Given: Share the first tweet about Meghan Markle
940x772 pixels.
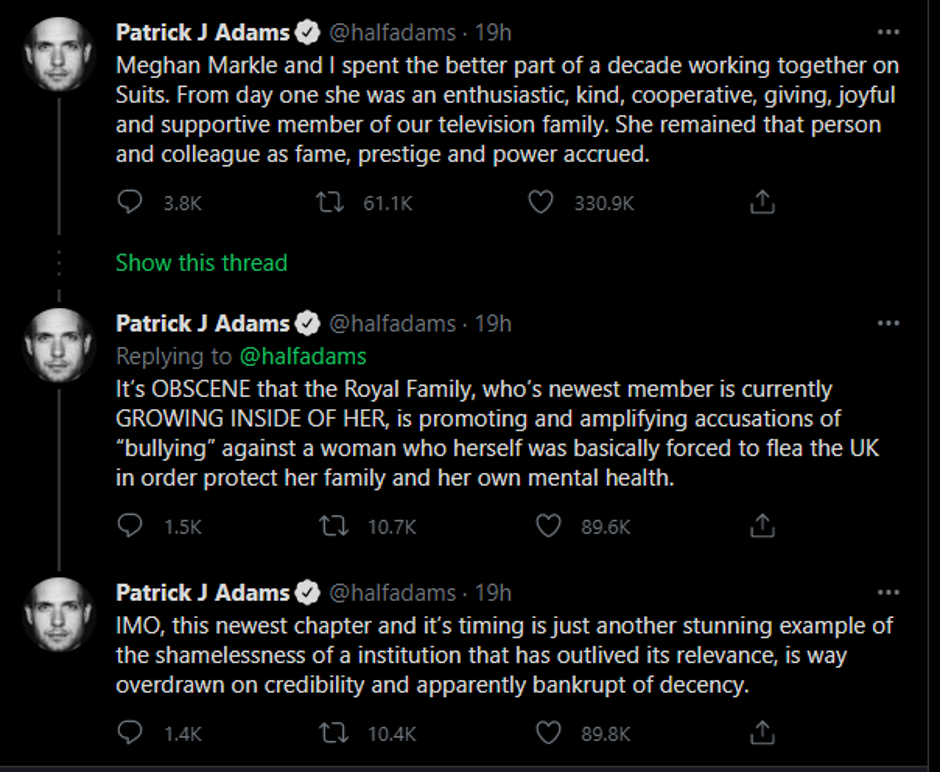Looking at the screenshot, I should (x=762, y=203).
